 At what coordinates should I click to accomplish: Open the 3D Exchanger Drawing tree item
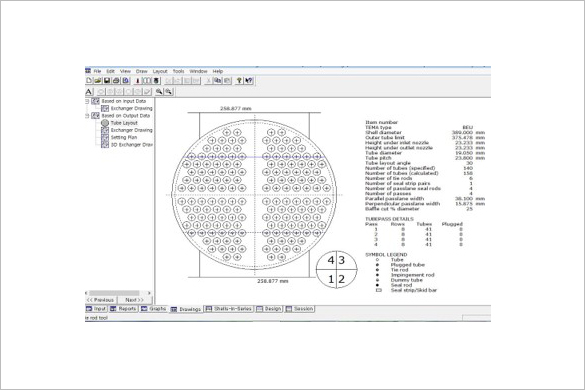click(131, 145)
